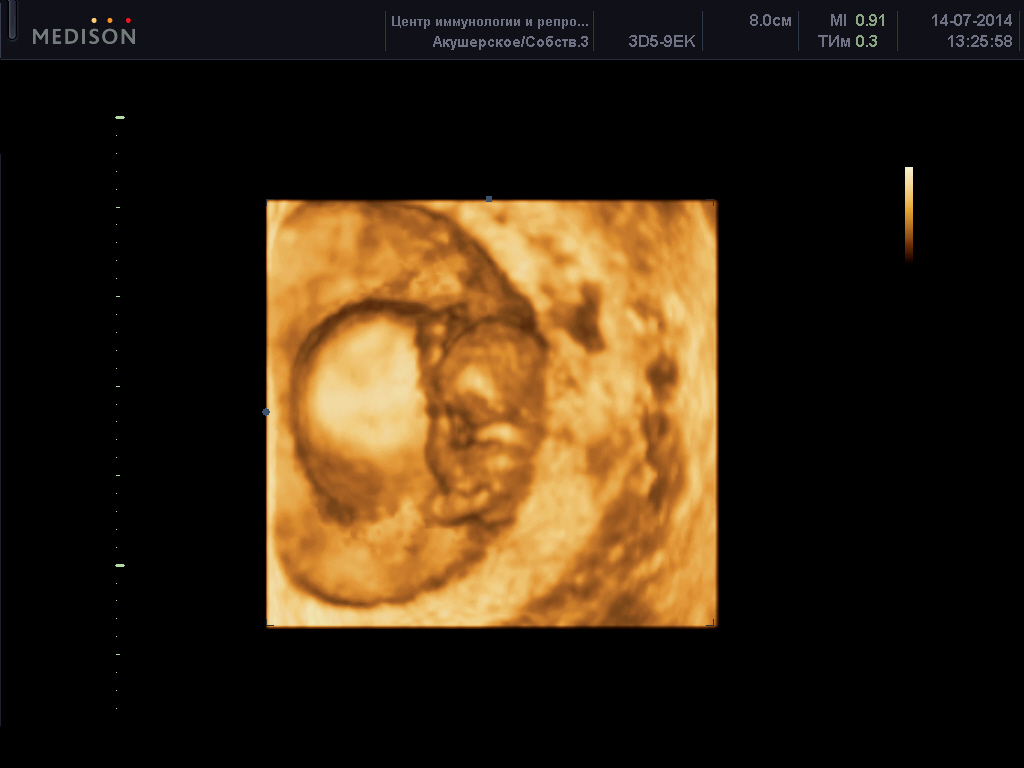Screen dimensions: 1024x768
Task: Click the depth value '8.0см'
Action: (770, 21)
